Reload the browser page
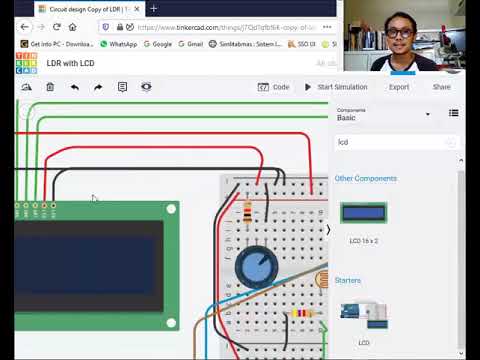The image size is (480, 360). (x=57, y=27)
